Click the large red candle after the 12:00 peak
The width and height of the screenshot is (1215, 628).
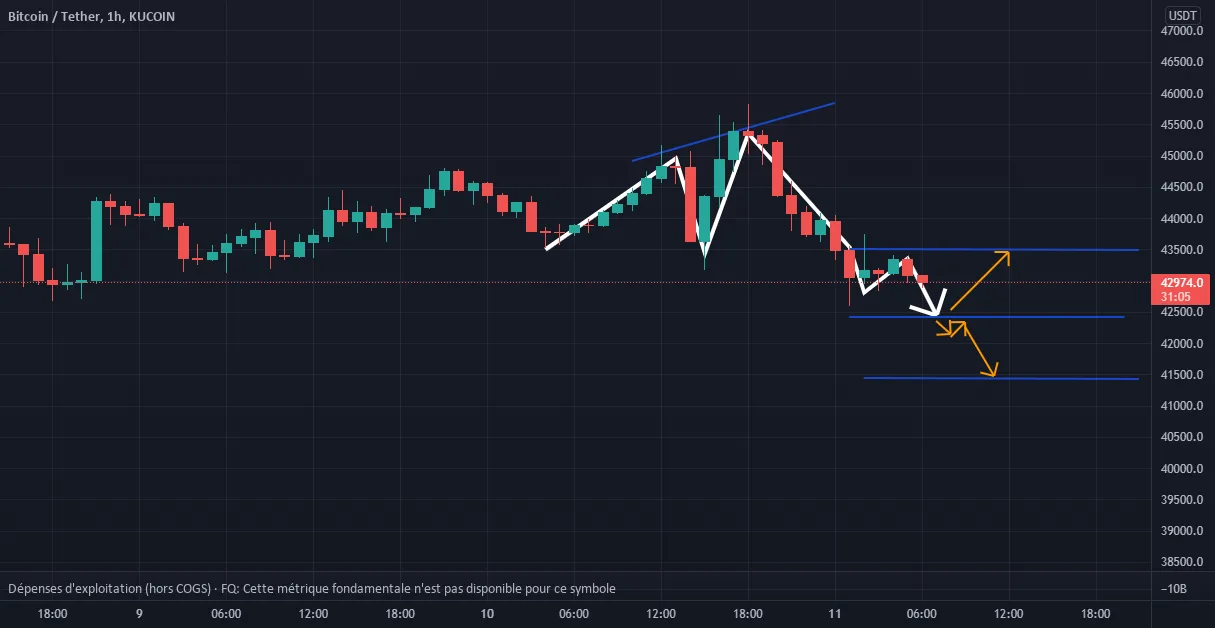coord(690,204)
